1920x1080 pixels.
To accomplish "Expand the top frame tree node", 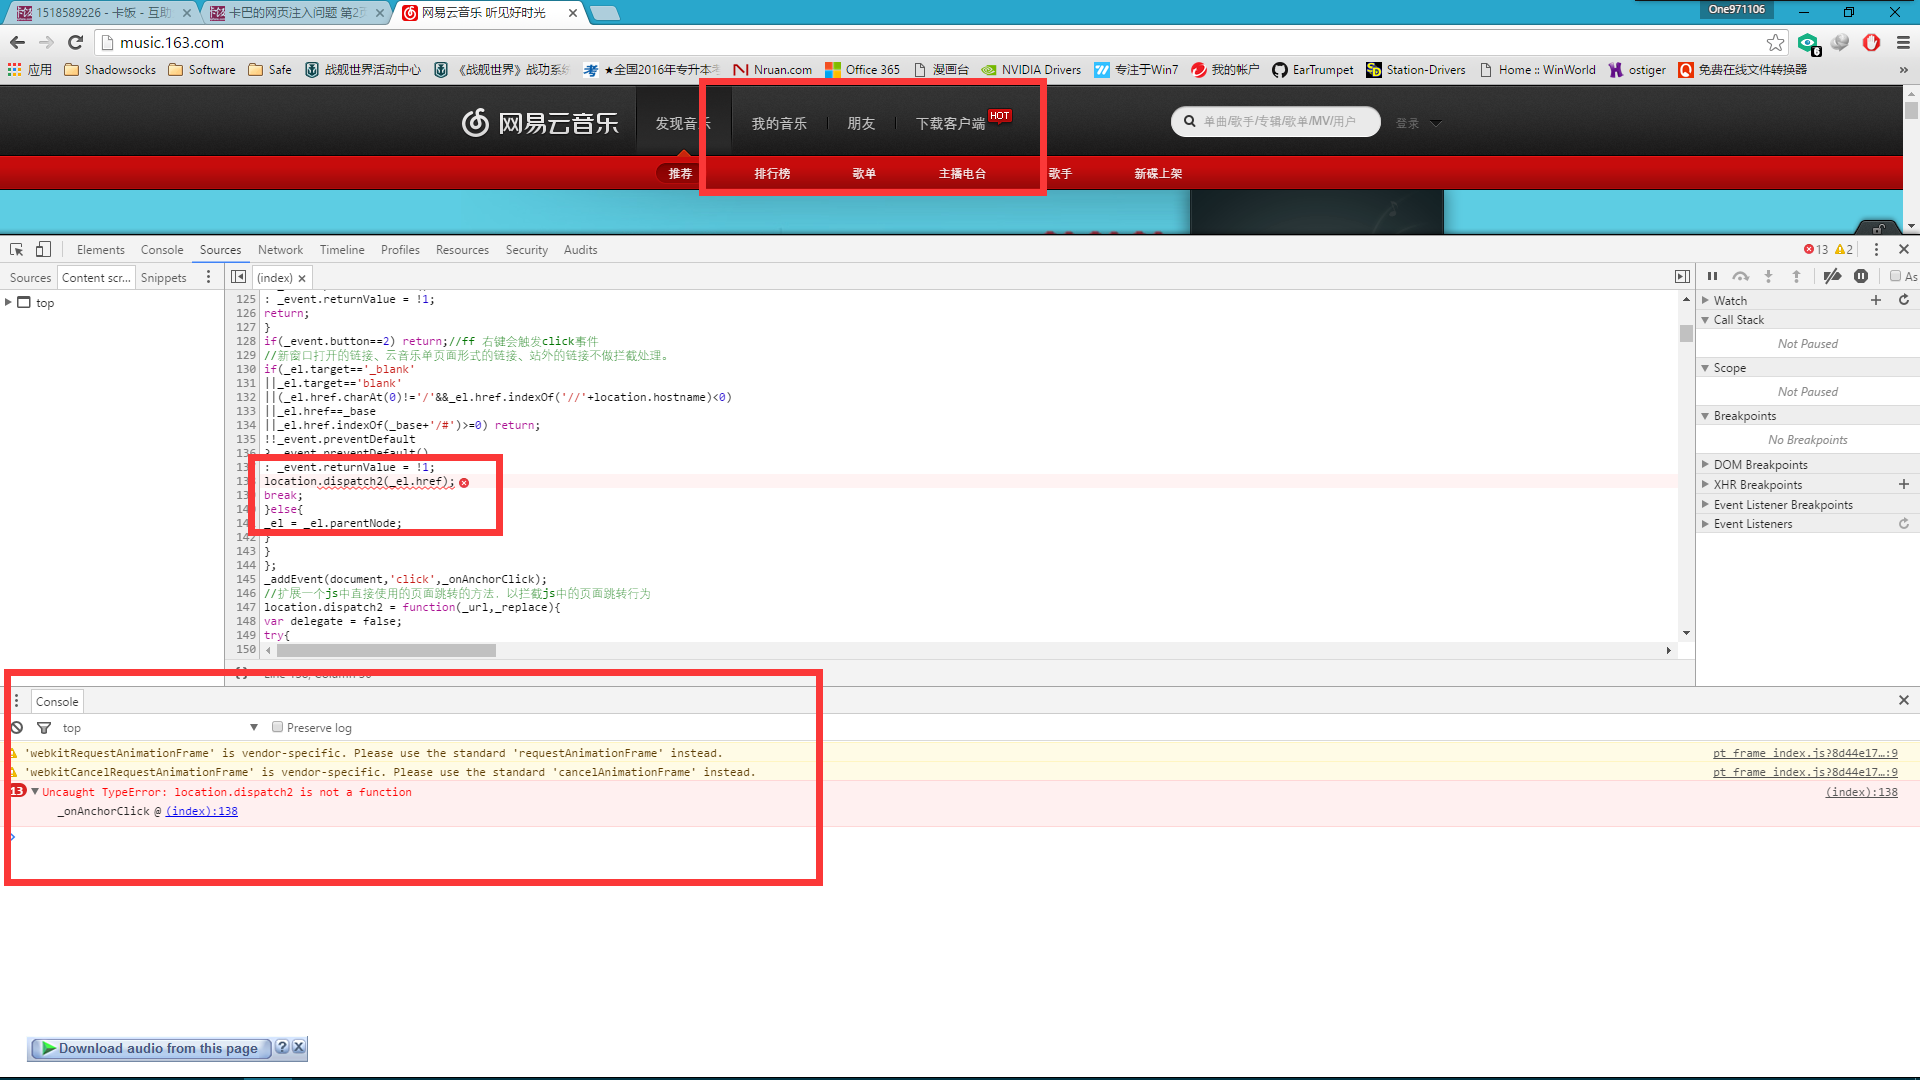I will (x=8, y=302).
